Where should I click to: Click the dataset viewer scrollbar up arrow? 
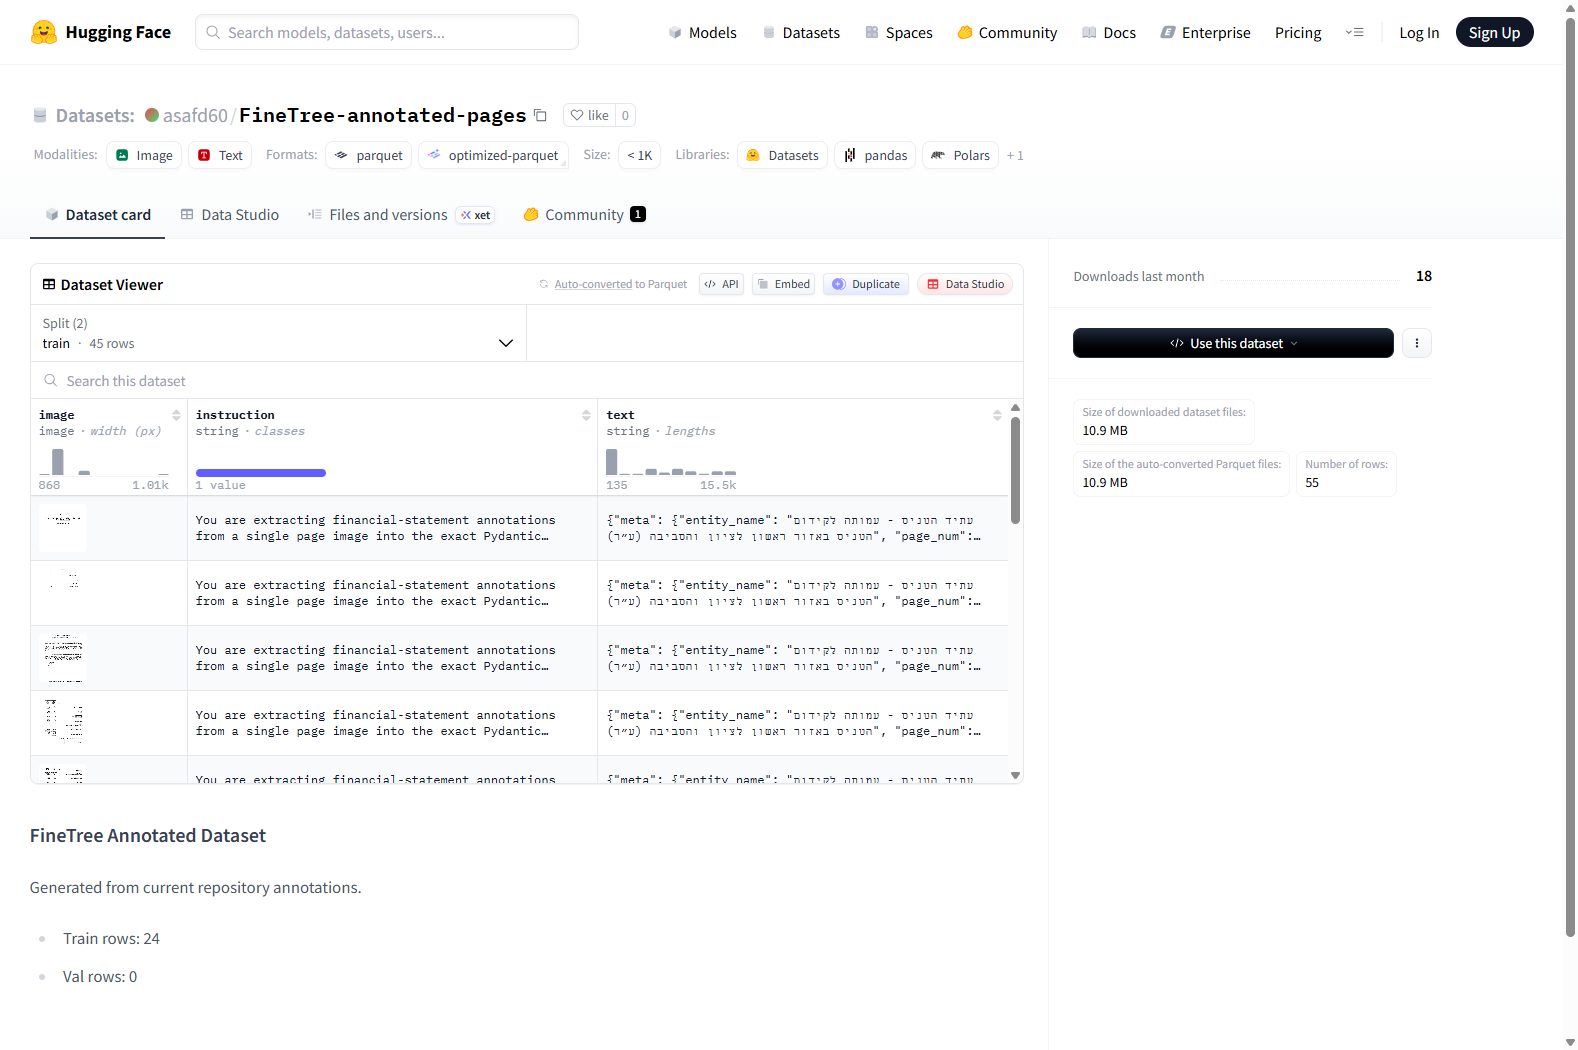coord(1015,408)
